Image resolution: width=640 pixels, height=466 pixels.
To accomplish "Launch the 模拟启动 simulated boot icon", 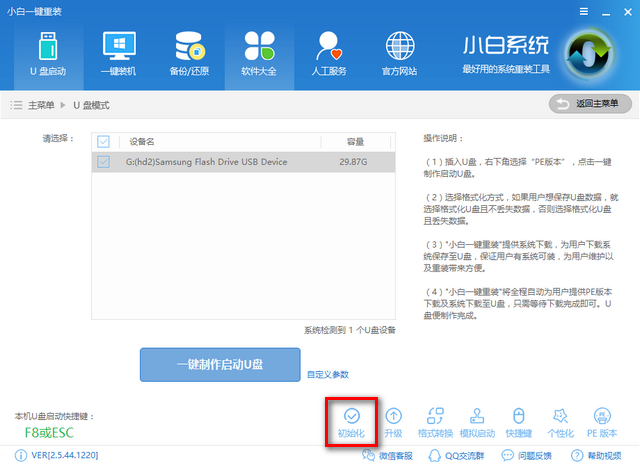I will tap(476, 416).
